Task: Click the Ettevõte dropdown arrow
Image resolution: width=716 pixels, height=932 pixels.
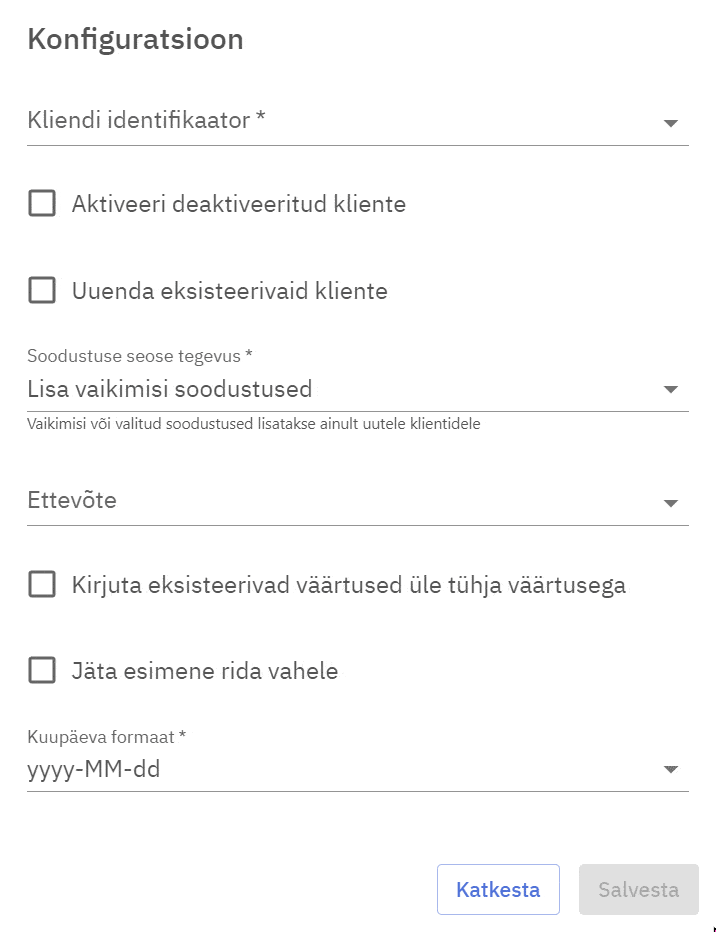Action: click(x=670, y=503)
